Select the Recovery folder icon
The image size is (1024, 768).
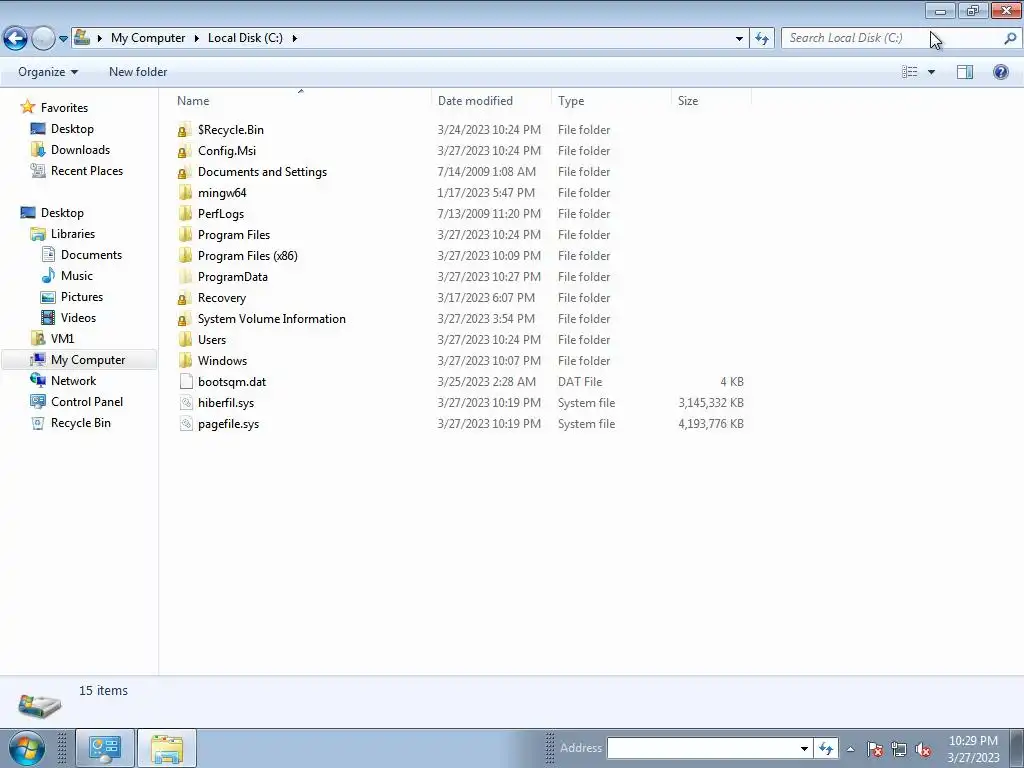(185, 298)
